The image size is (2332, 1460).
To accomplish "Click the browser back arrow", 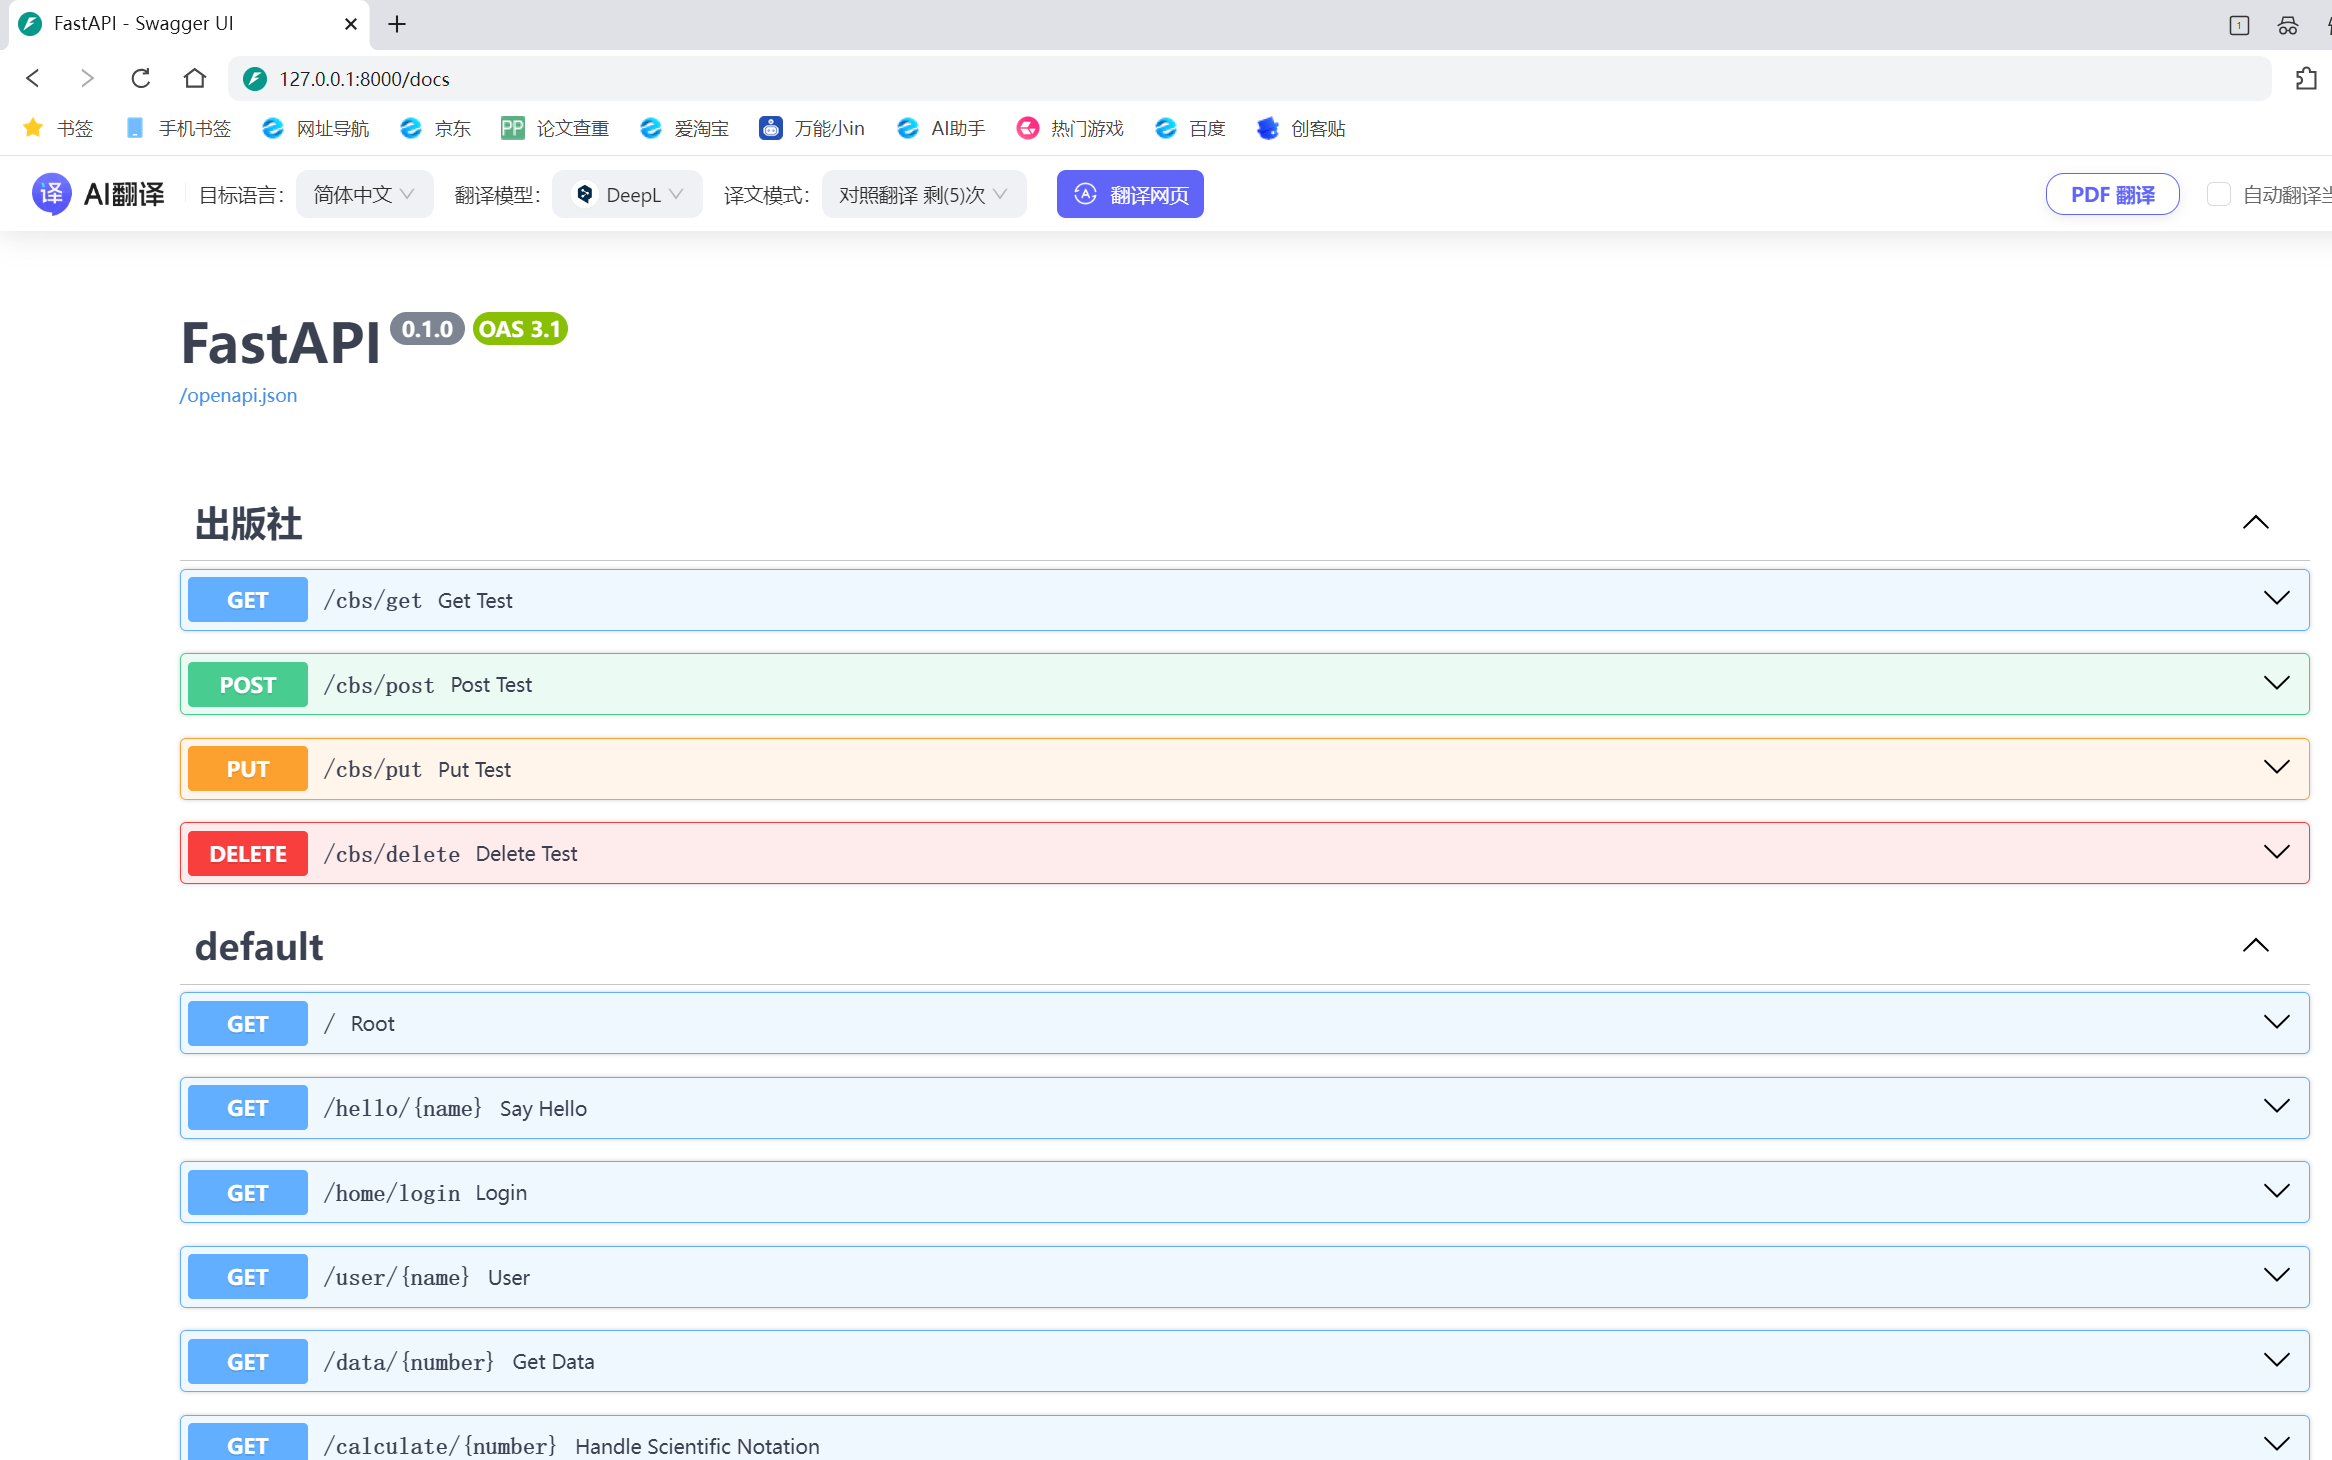I will coord(33,78).
